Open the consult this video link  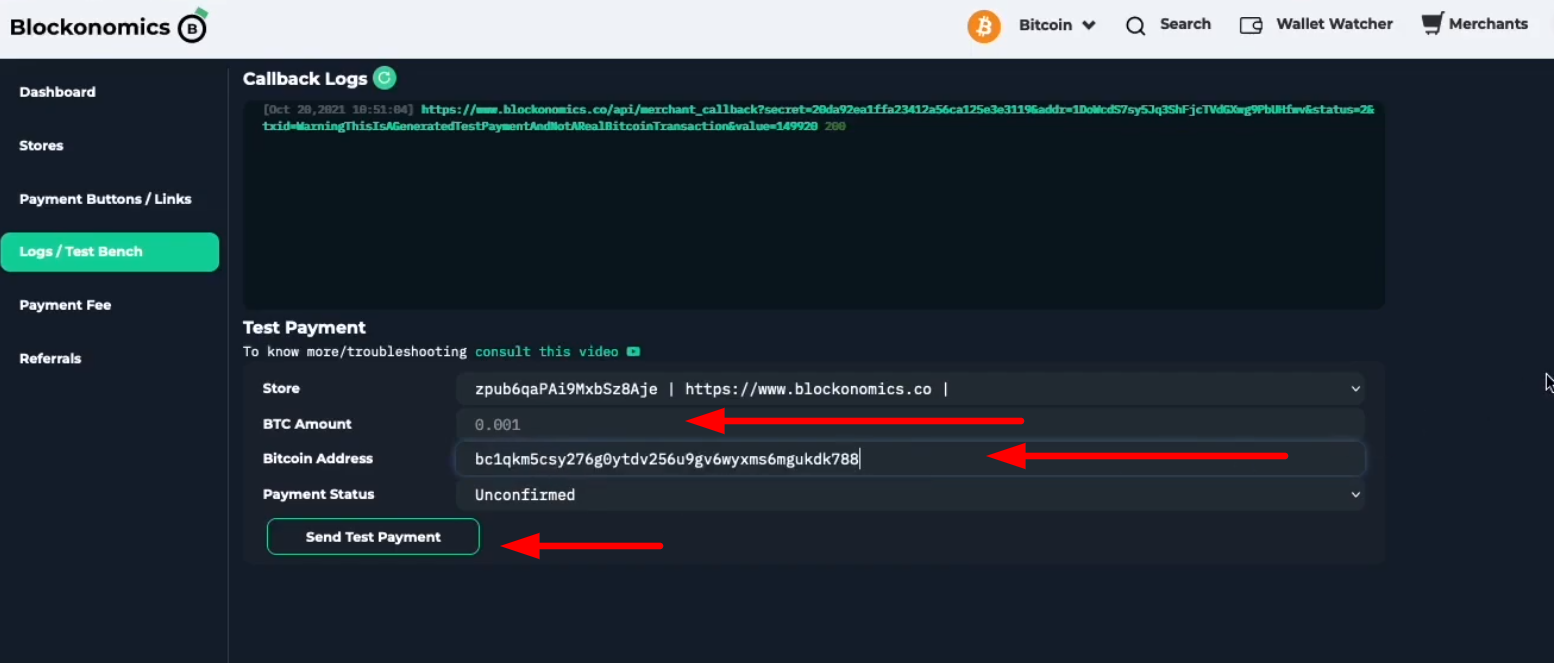click(547, 352)
